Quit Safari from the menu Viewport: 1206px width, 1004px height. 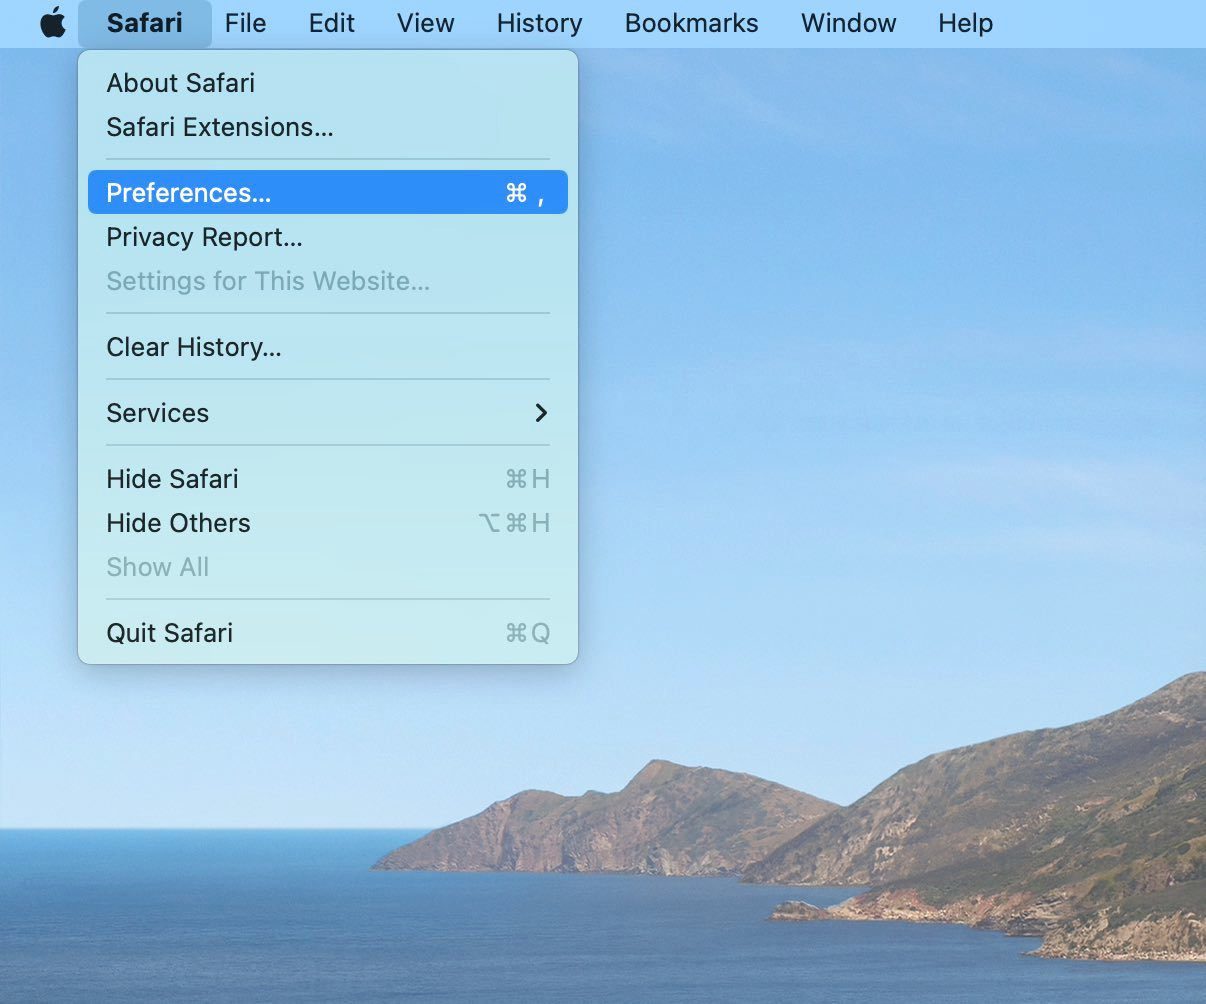(328, 633)
